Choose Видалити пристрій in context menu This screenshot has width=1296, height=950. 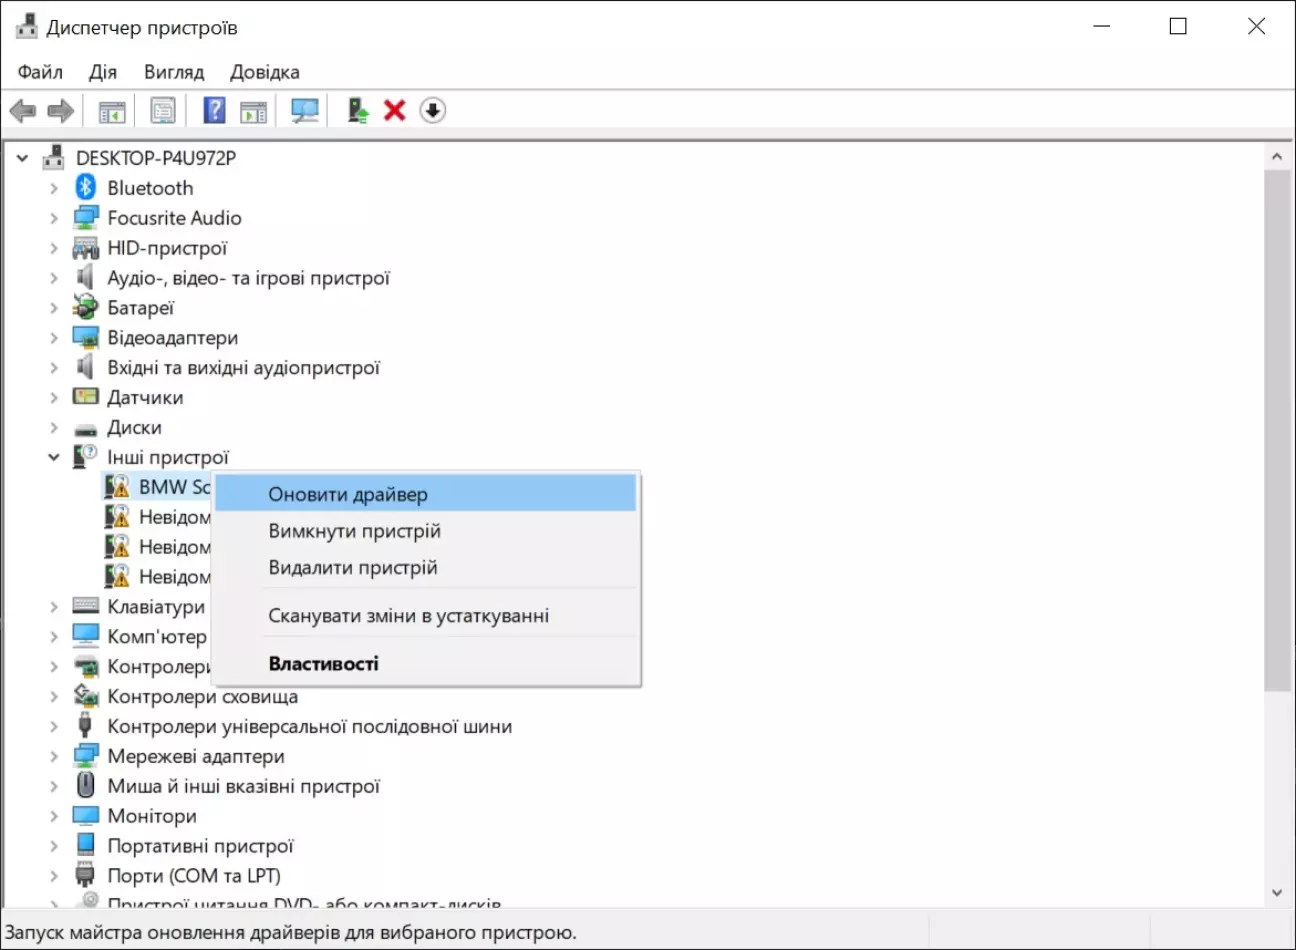pyautogui.click(x=352, y=568)
